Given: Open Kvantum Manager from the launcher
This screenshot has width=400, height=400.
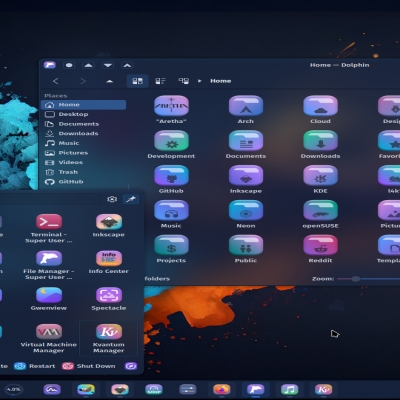Looking at the screenshot, I should point(109,338).
